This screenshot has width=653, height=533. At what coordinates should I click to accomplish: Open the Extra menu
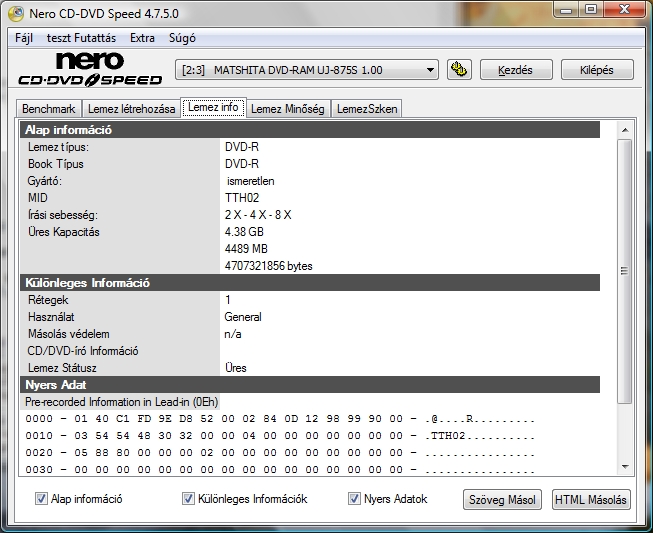point(142,38)
